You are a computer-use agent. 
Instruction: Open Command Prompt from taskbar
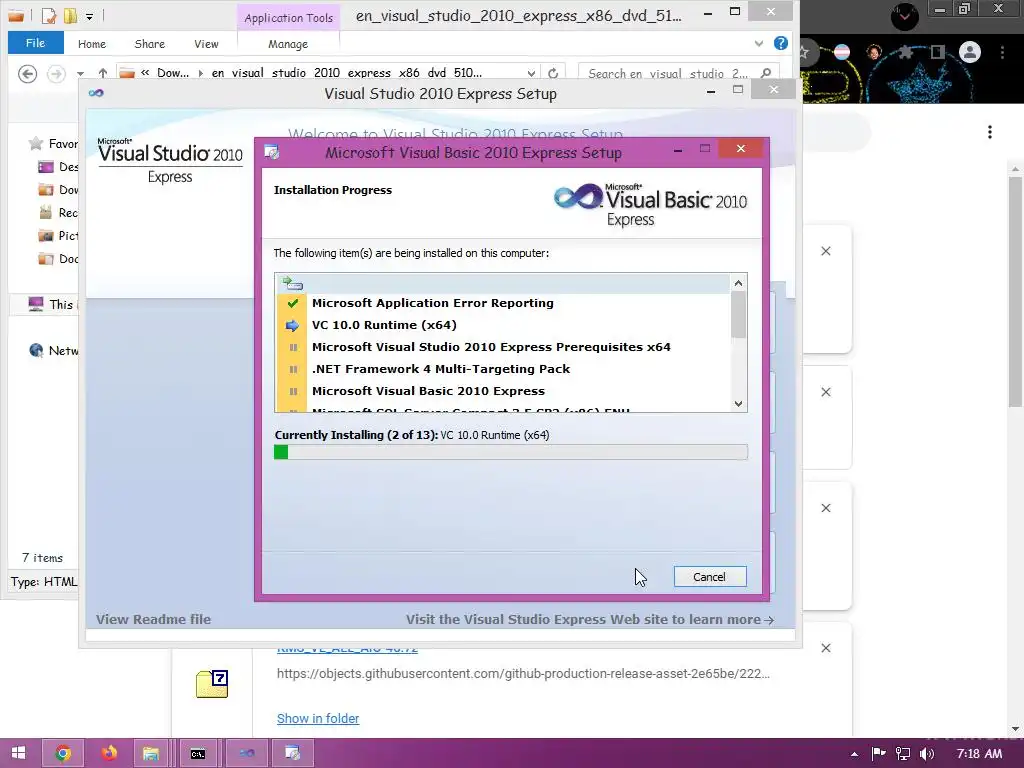(x=198, y=754)
